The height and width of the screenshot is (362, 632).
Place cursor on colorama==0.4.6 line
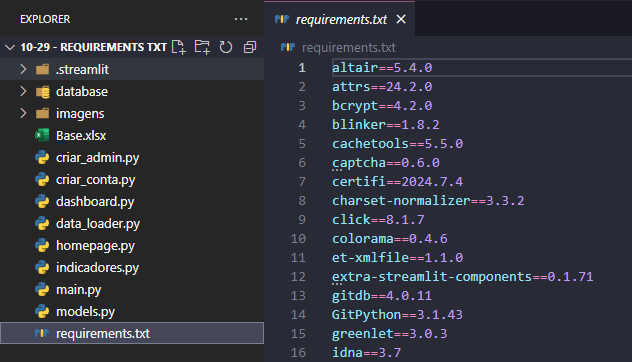[390, 239]
